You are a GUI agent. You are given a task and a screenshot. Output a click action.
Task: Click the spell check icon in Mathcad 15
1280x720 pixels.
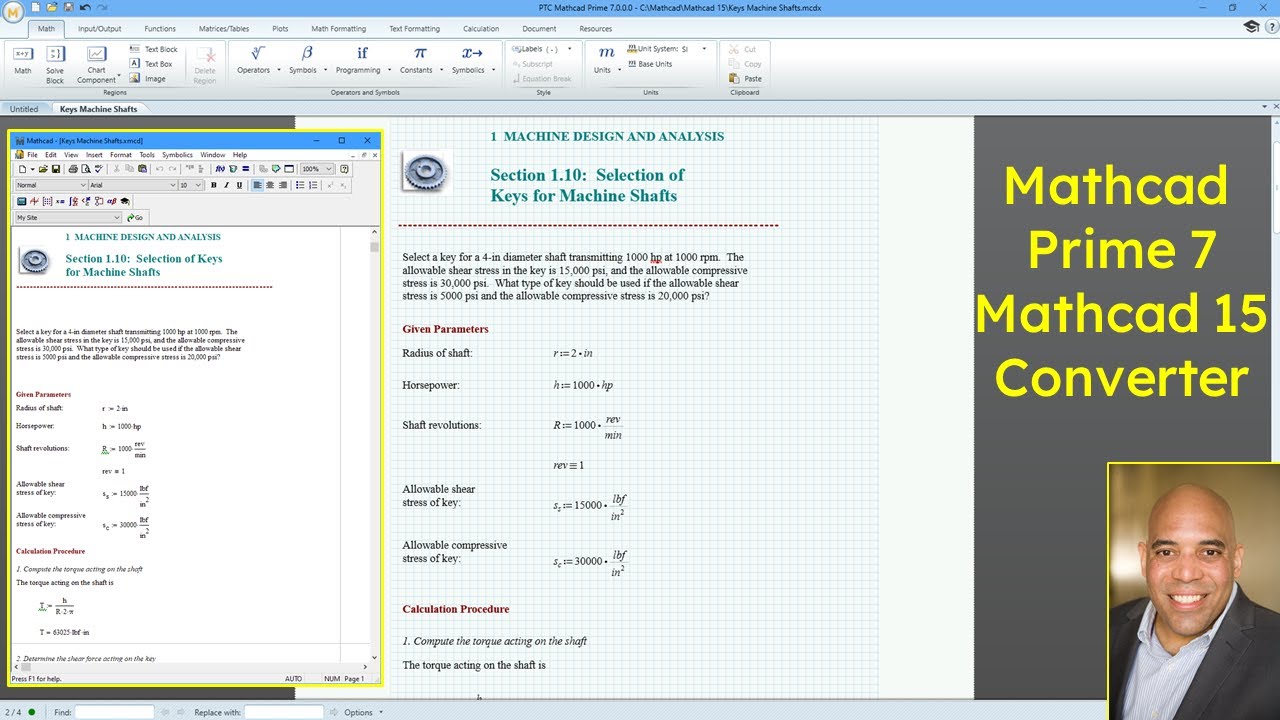99,169
